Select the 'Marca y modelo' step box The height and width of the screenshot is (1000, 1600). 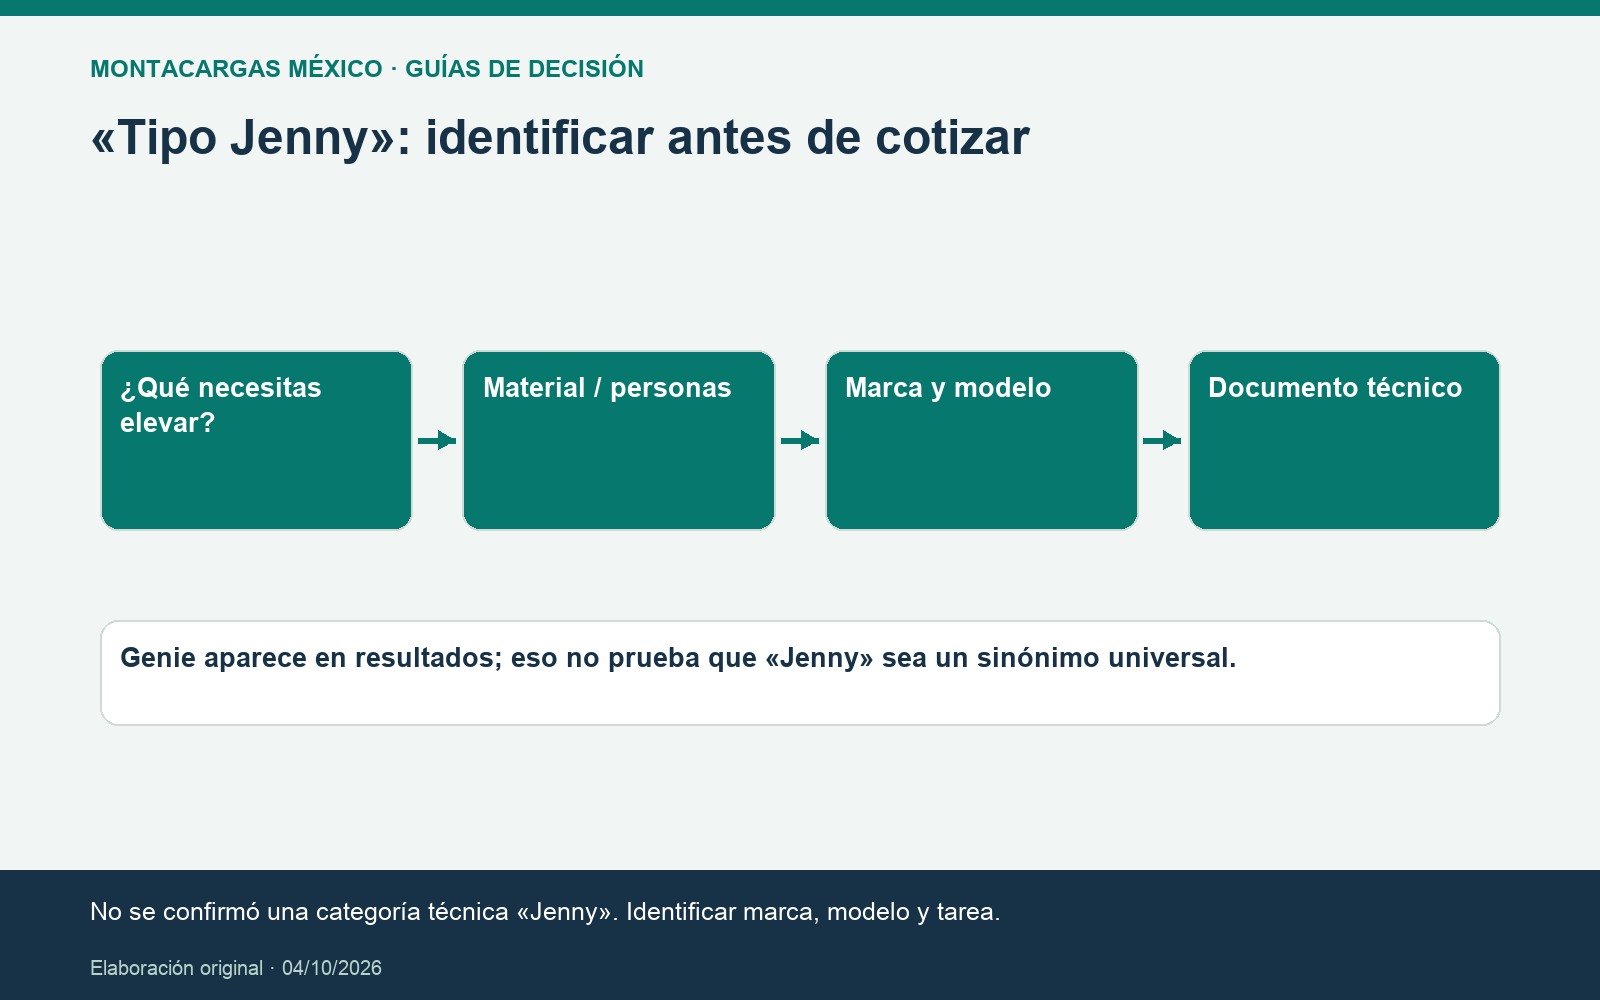point(982,440)
